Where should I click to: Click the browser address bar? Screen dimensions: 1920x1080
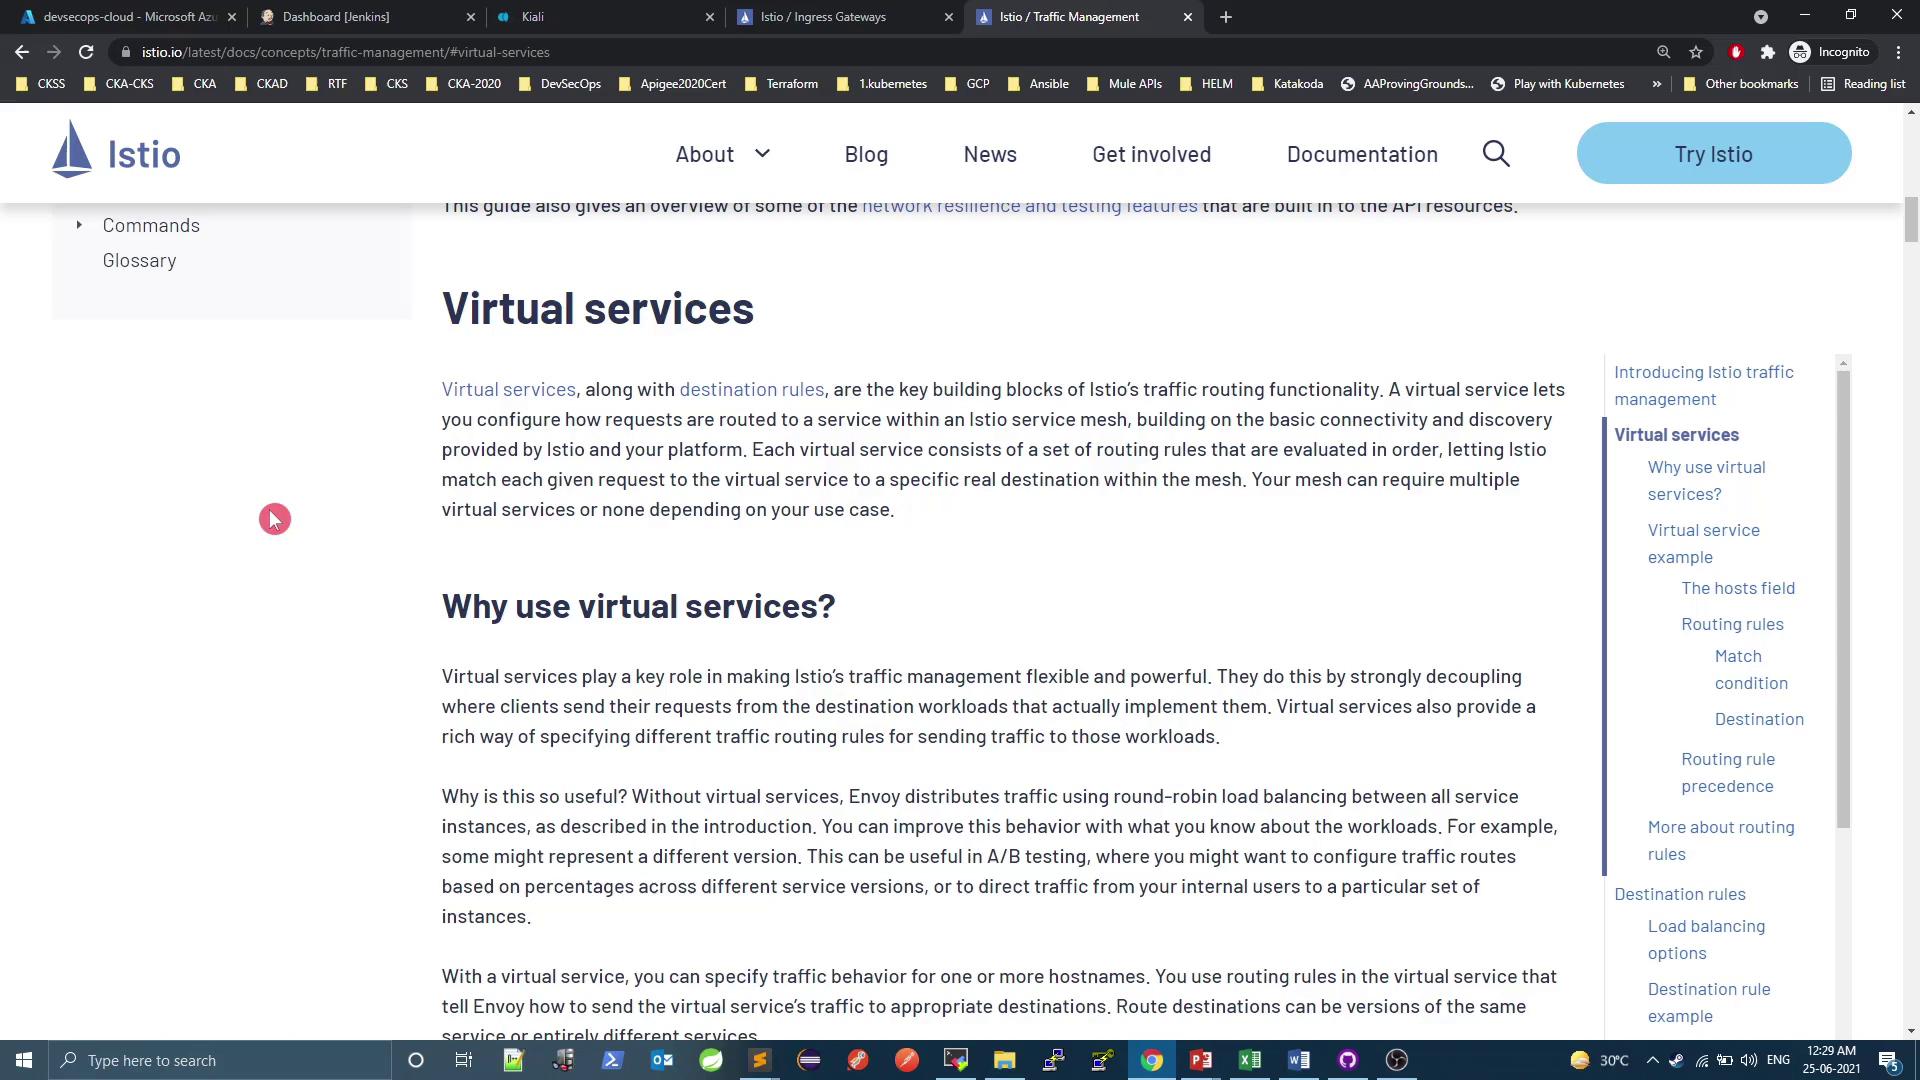coord(800,52)
